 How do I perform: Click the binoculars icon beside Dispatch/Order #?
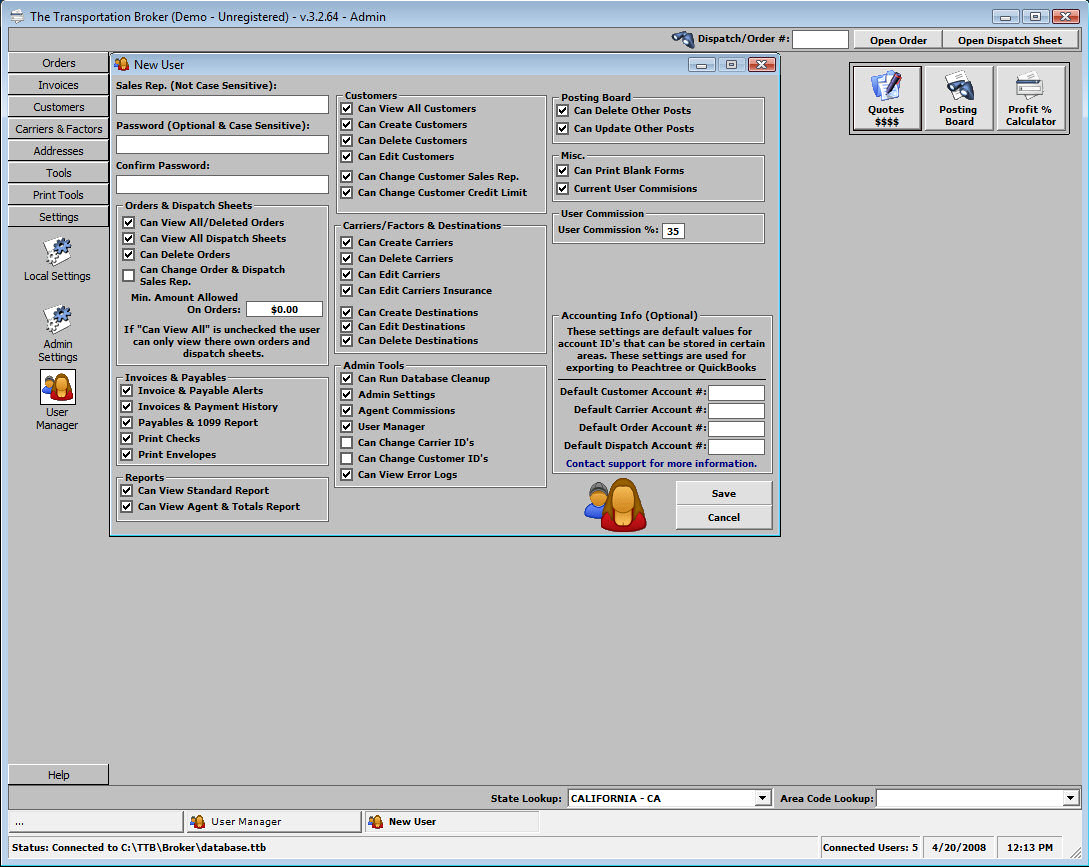pos(683,39)
